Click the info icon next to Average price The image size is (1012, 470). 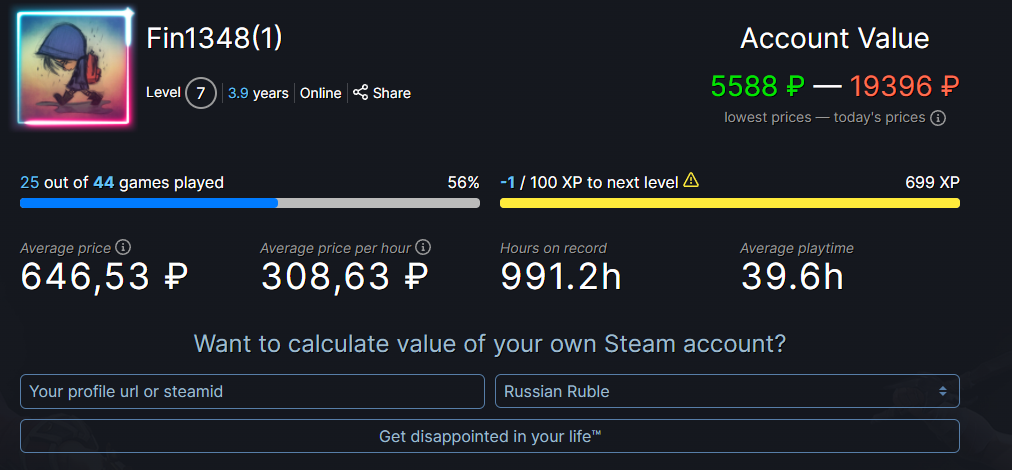pos(123,247)
